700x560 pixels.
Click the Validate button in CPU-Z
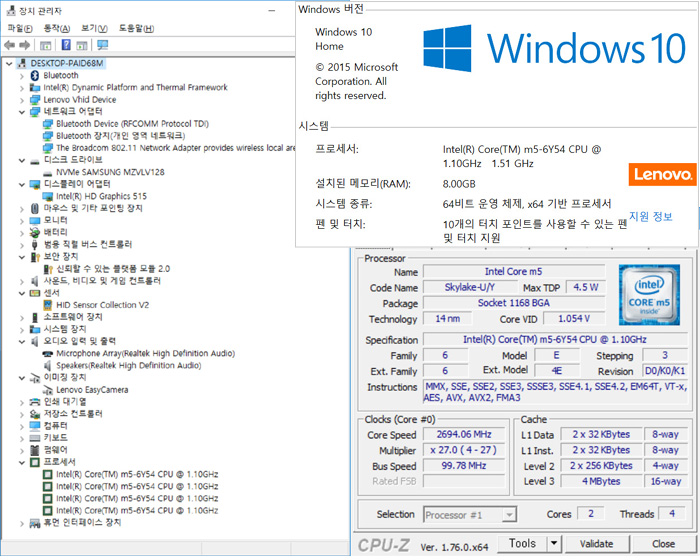coord(596,543)
